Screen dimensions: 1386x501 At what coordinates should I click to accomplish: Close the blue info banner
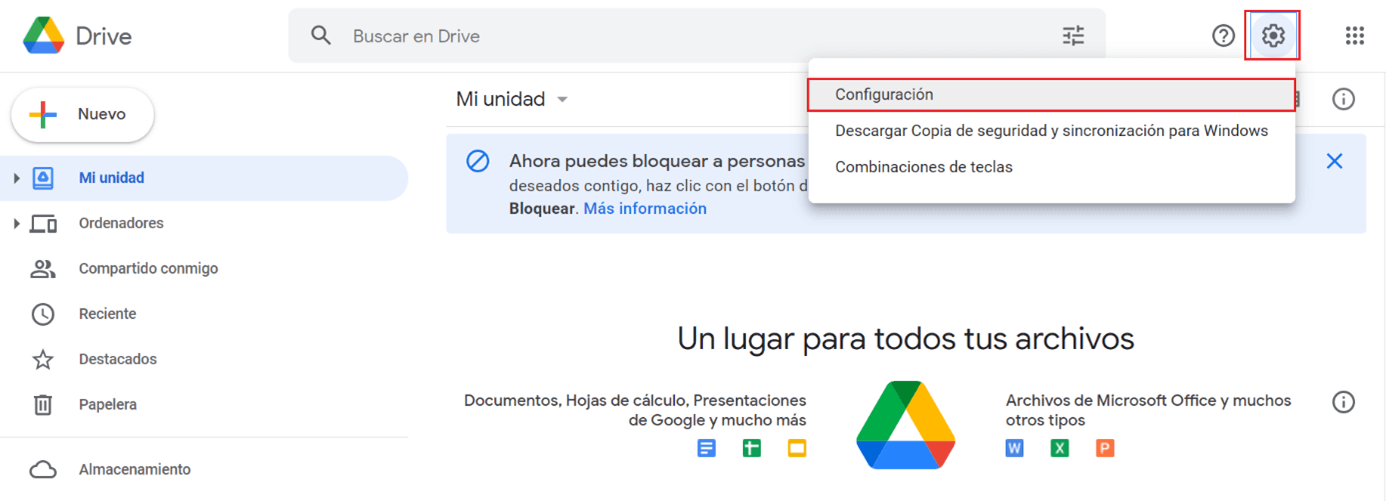(1334, 161)
